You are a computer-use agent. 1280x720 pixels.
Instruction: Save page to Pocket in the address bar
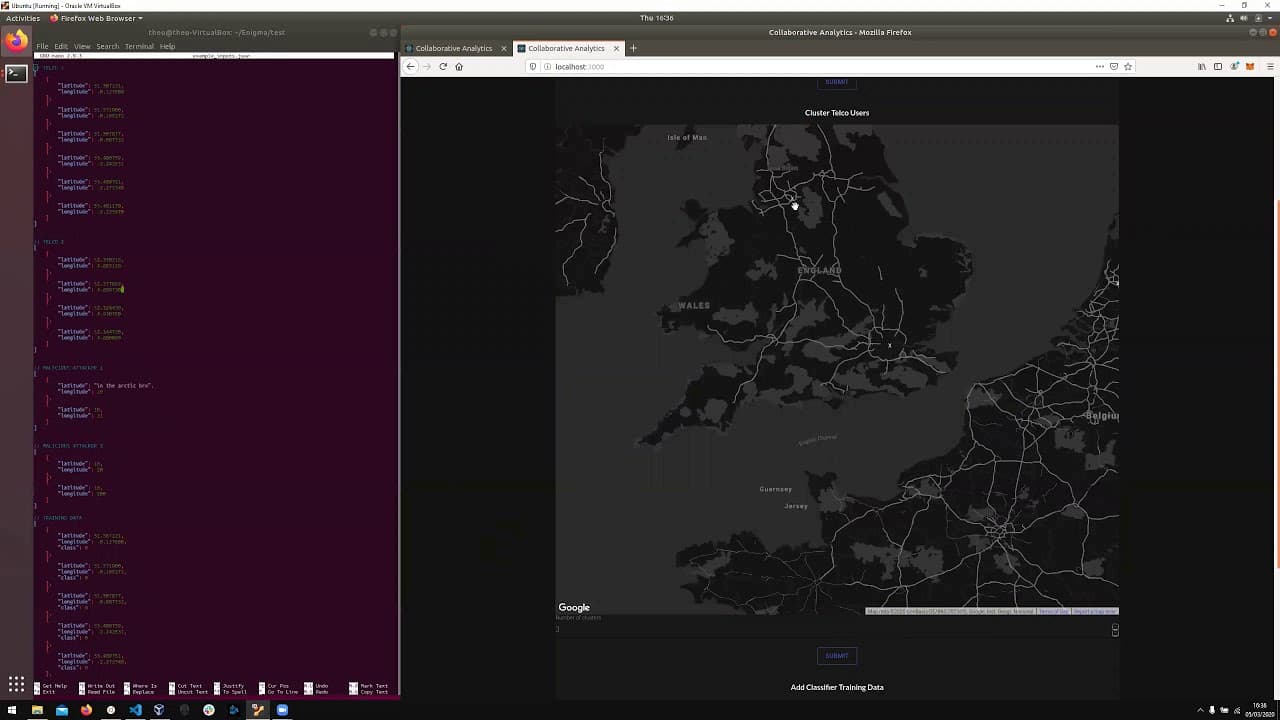[x=1114, y=67]
